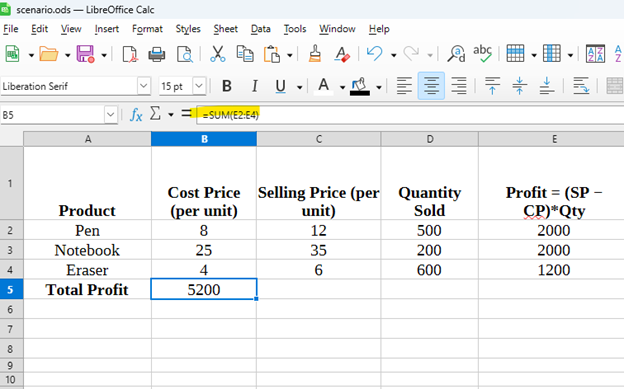Open the font color dropdown arrow
The image size is (624, 389).
tap(342, 87)
